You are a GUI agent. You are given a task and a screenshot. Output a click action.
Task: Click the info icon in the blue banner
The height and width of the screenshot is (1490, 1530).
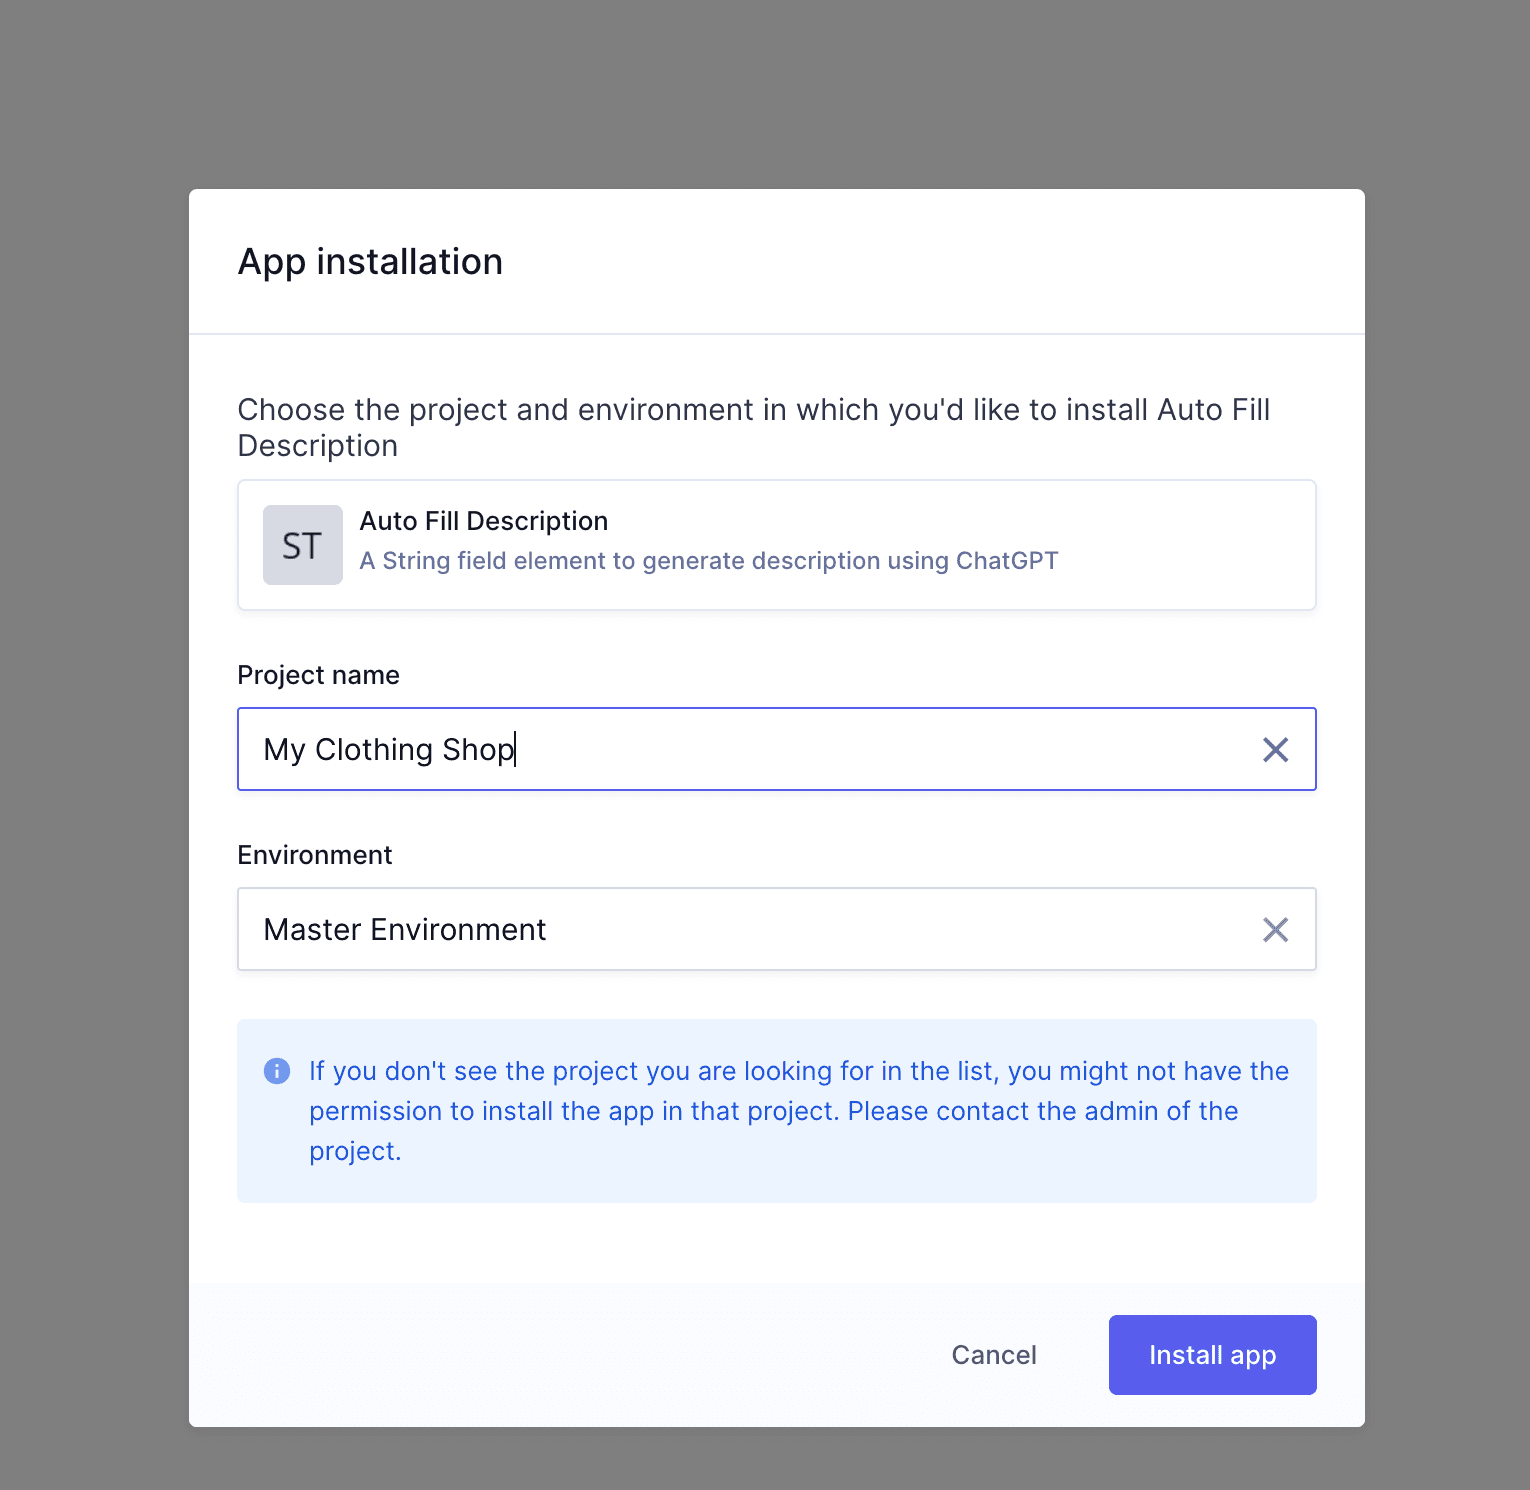click(x=276, y=1070)
